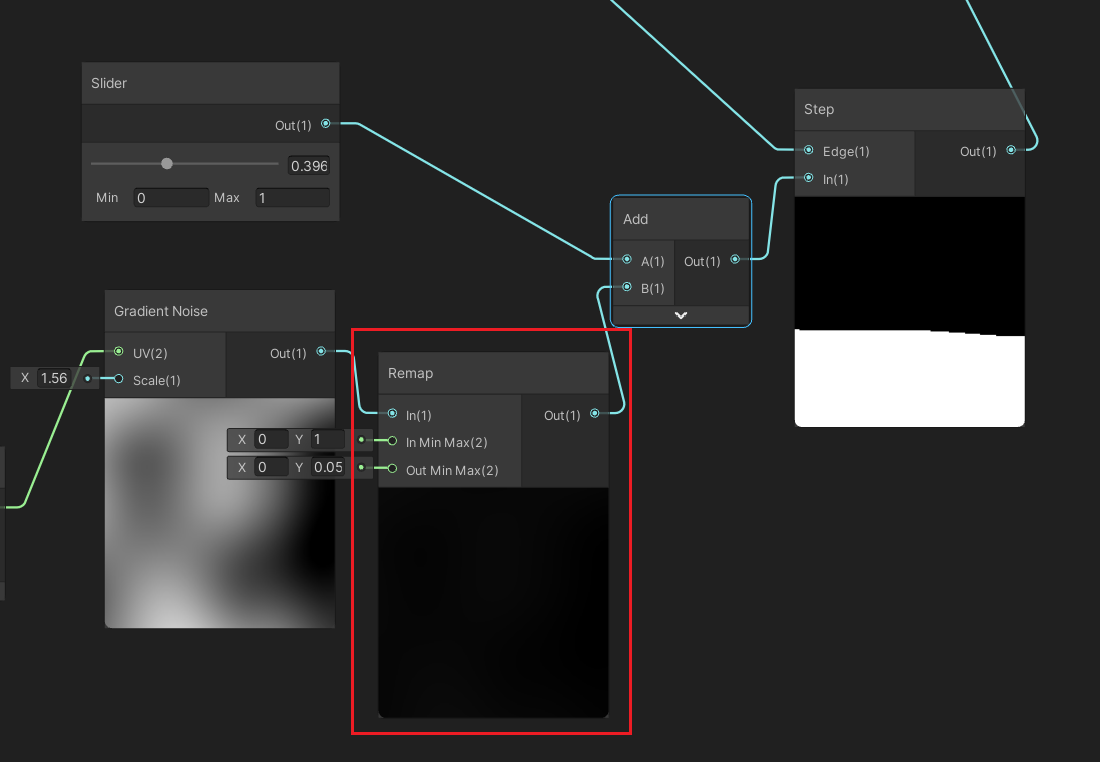Click the Add node A(1) input port
Viewport: 1100px width, 762px height.
click(x=627, y=260)
